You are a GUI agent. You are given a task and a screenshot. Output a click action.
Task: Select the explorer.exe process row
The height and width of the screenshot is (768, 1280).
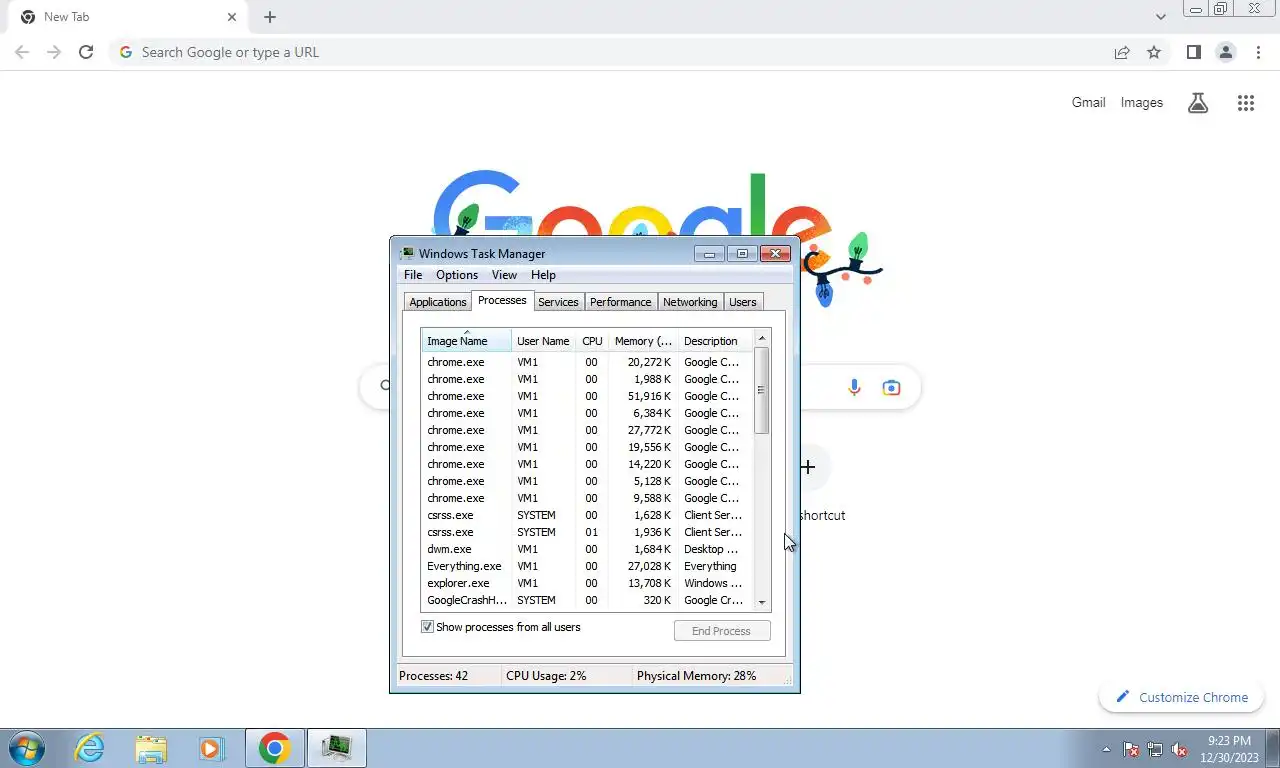587,583
